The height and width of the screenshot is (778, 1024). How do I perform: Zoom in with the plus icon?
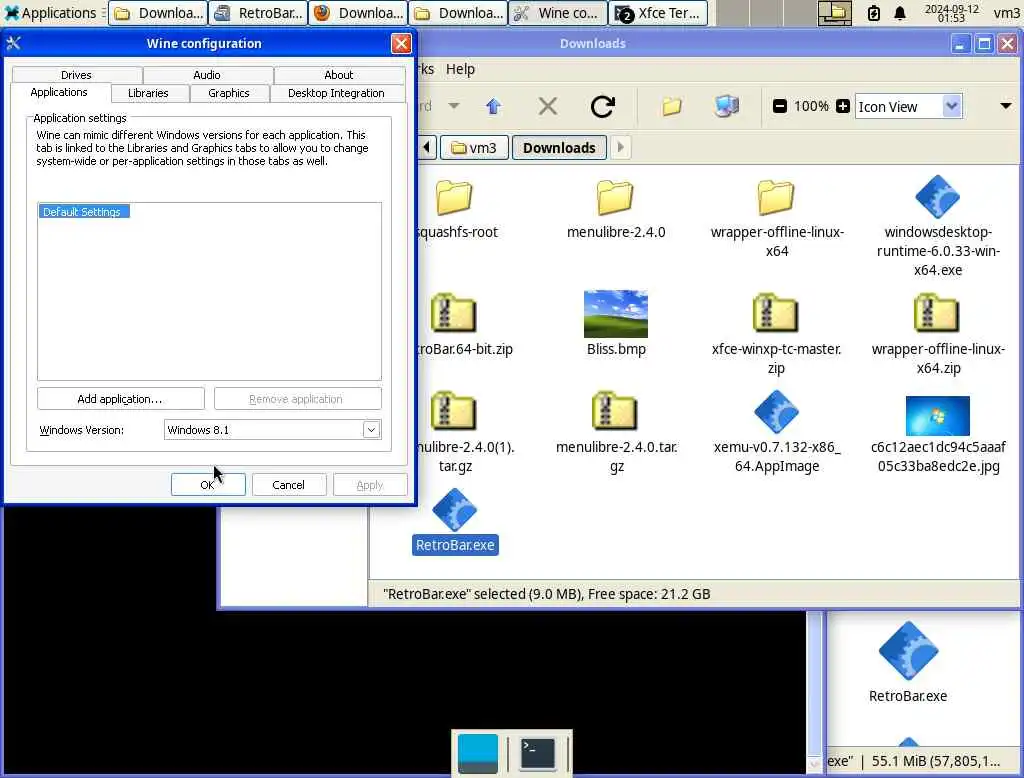842,106
